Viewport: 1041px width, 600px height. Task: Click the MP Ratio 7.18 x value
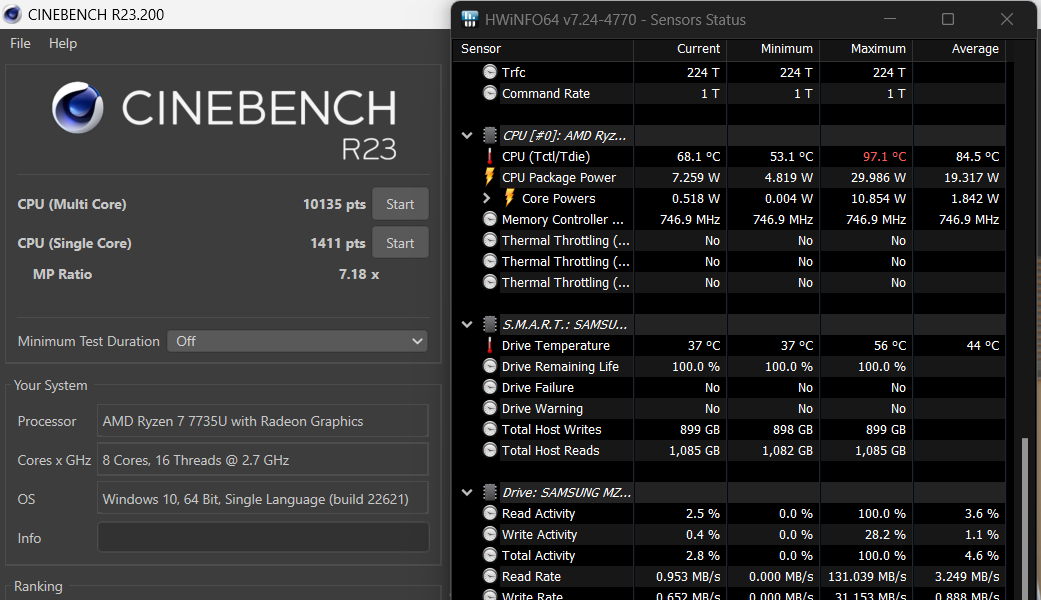359,274
